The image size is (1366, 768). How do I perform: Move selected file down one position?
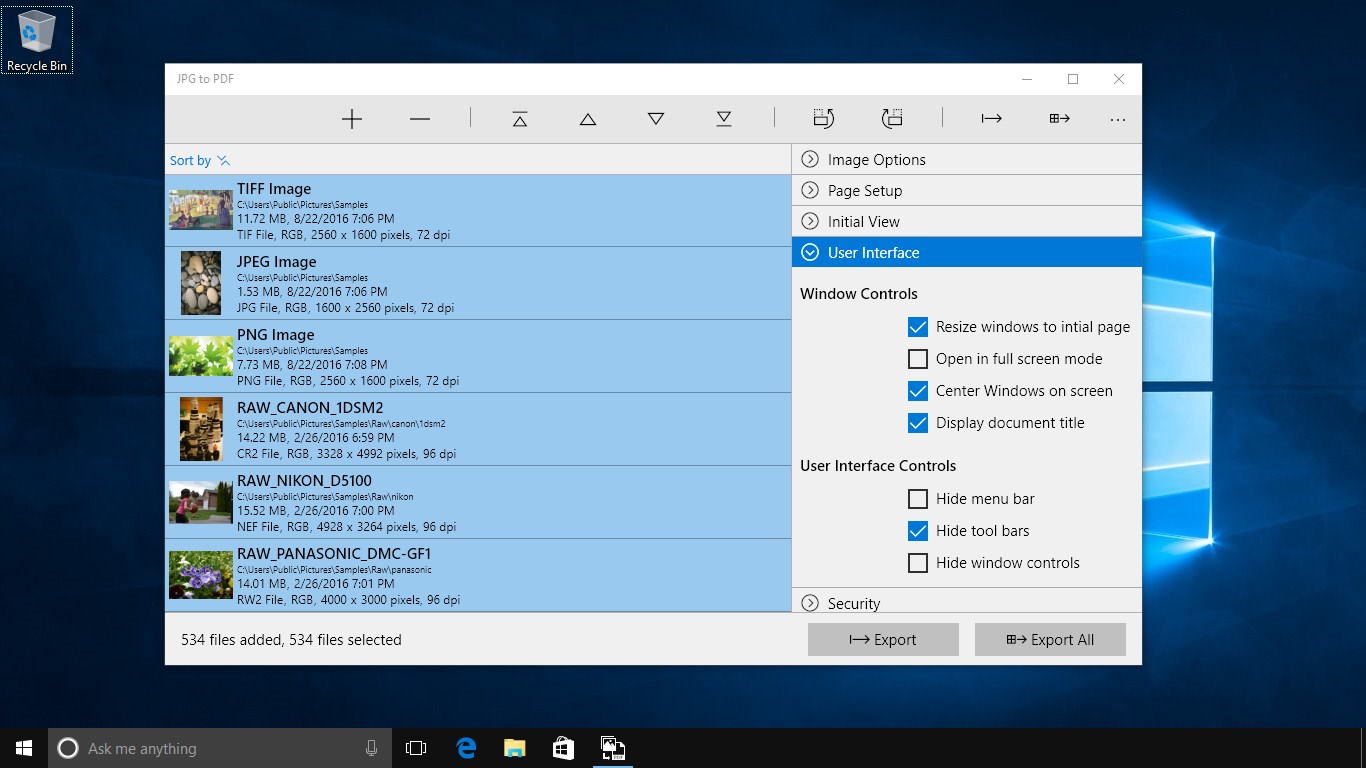(x=656, y=119)
